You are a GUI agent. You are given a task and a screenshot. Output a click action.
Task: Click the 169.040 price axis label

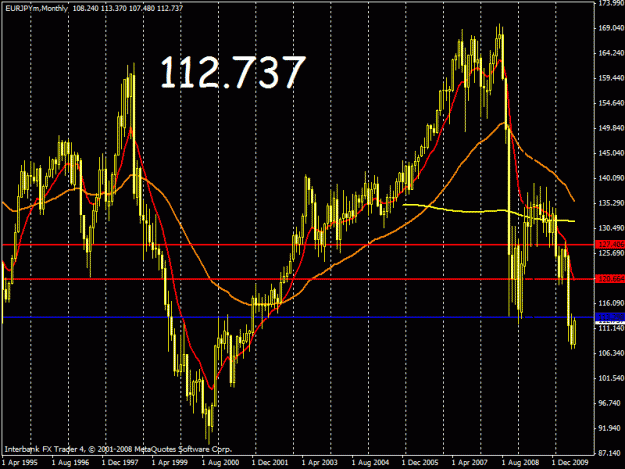[611, 27]
